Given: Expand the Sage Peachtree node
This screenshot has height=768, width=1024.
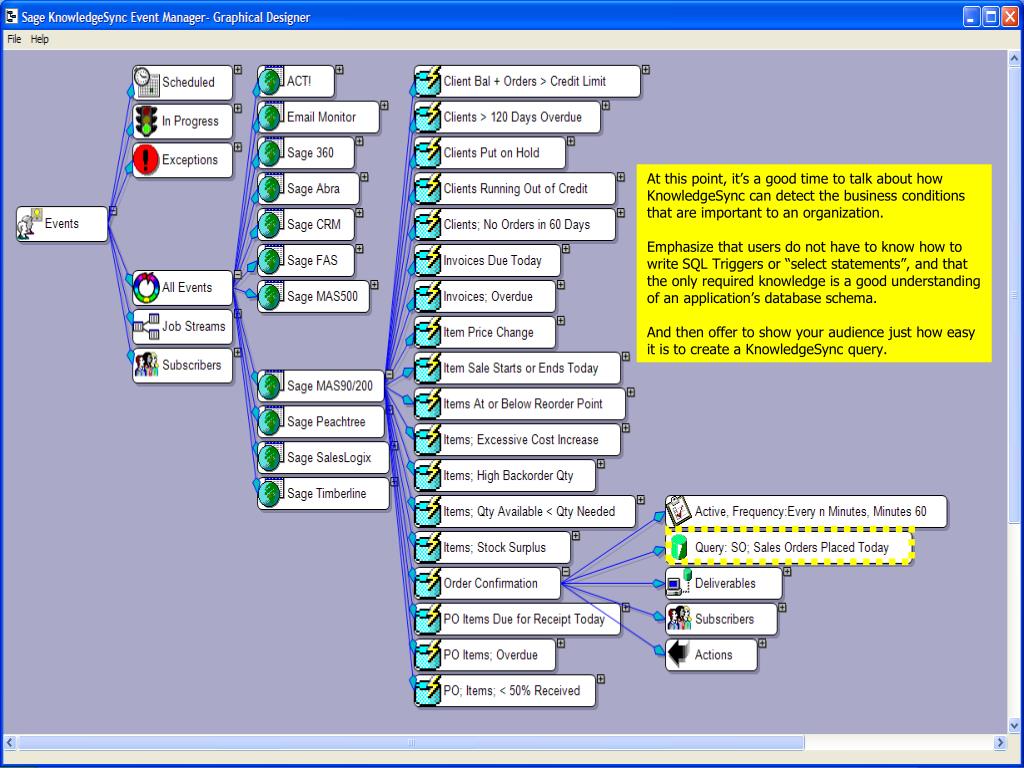Looking at the screenshot, I should pyautogui.click(x=390, y=410).
